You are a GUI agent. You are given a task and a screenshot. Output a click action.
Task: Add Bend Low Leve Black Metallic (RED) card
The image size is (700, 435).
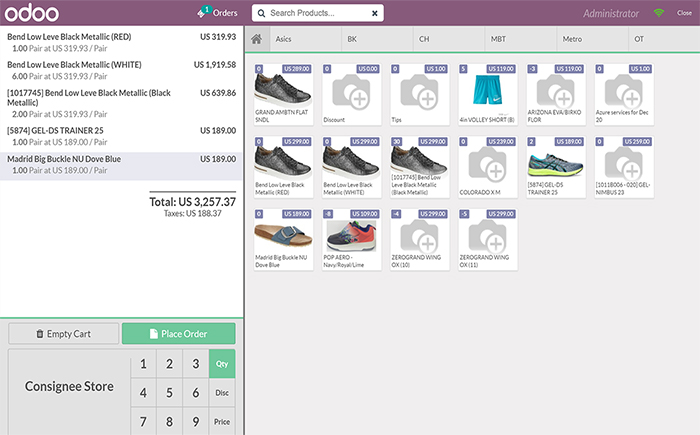tap(283, 167)
